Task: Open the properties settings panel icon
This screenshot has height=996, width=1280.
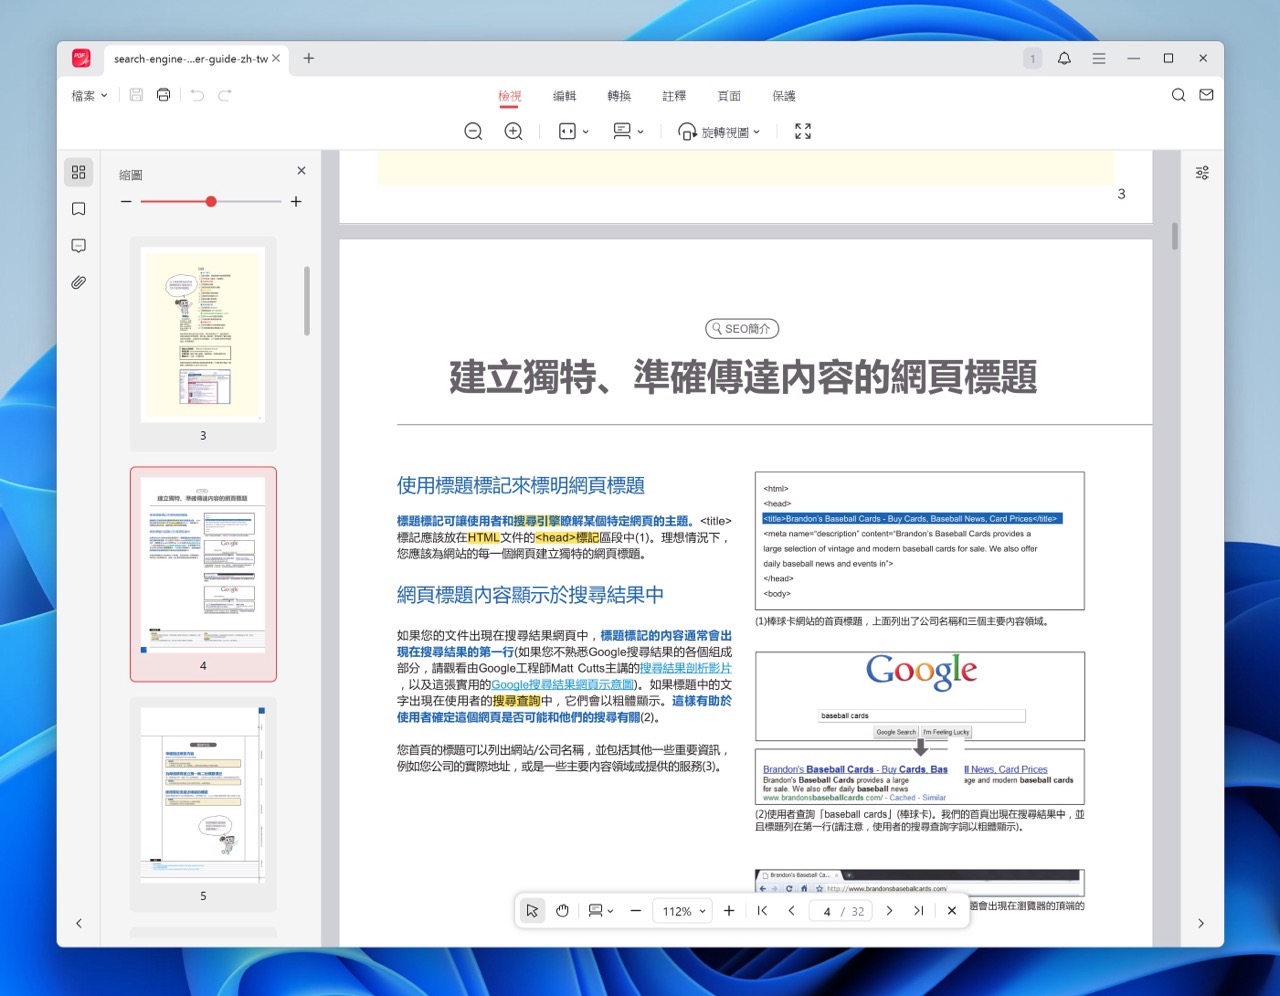Action: point(1202,173)
